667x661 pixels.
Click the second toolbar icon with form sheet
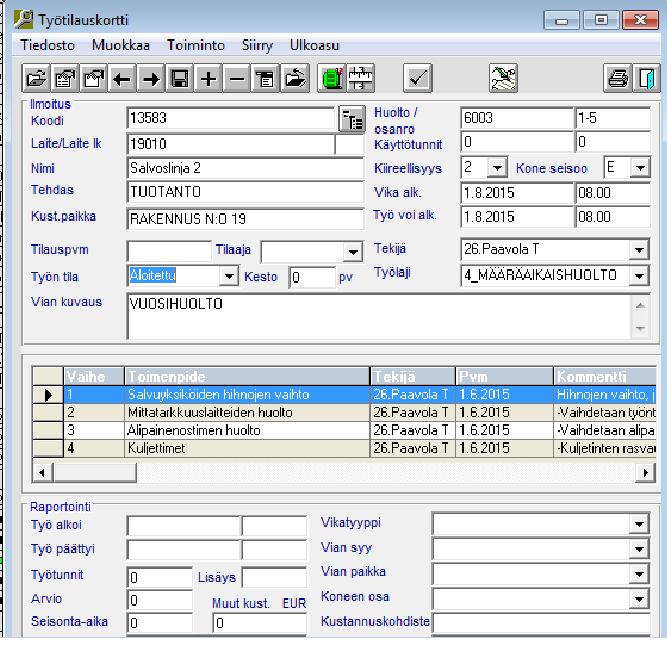(x=65, y=78)
